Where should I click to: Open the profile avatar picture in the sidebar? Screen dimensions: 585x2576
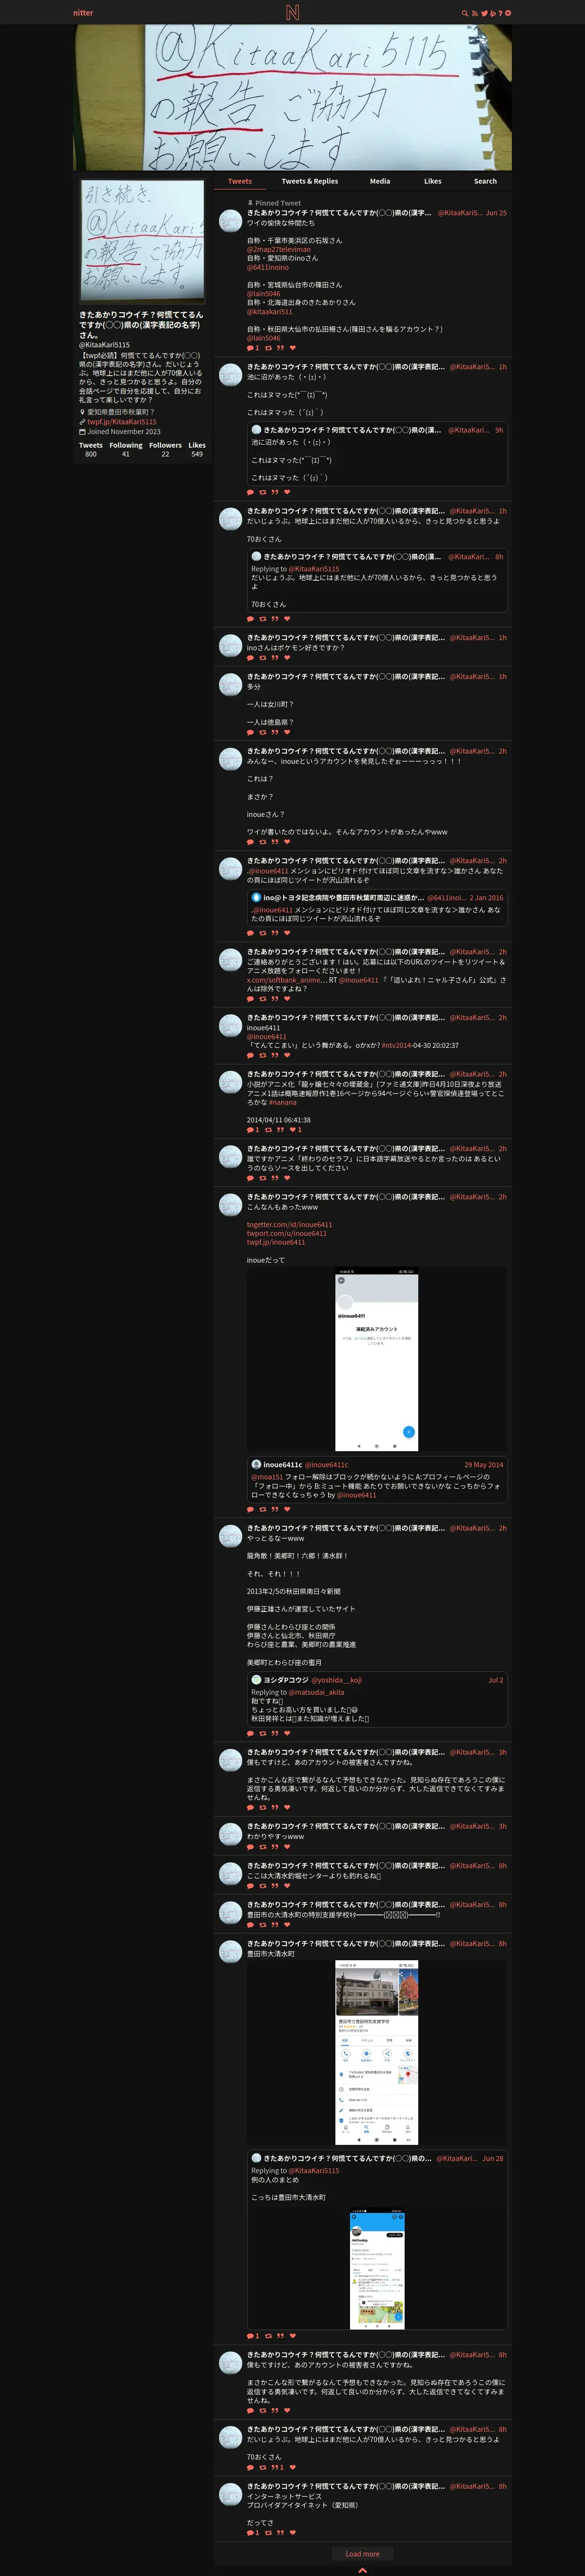142,241
